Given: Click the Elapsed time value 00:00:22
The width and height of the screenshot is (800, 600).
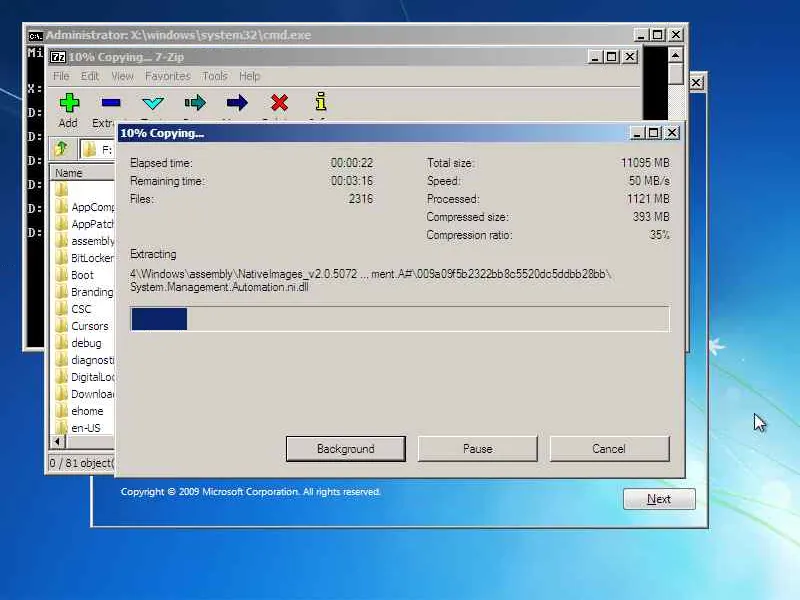Looking at the screenshot, I should point(352,163).
